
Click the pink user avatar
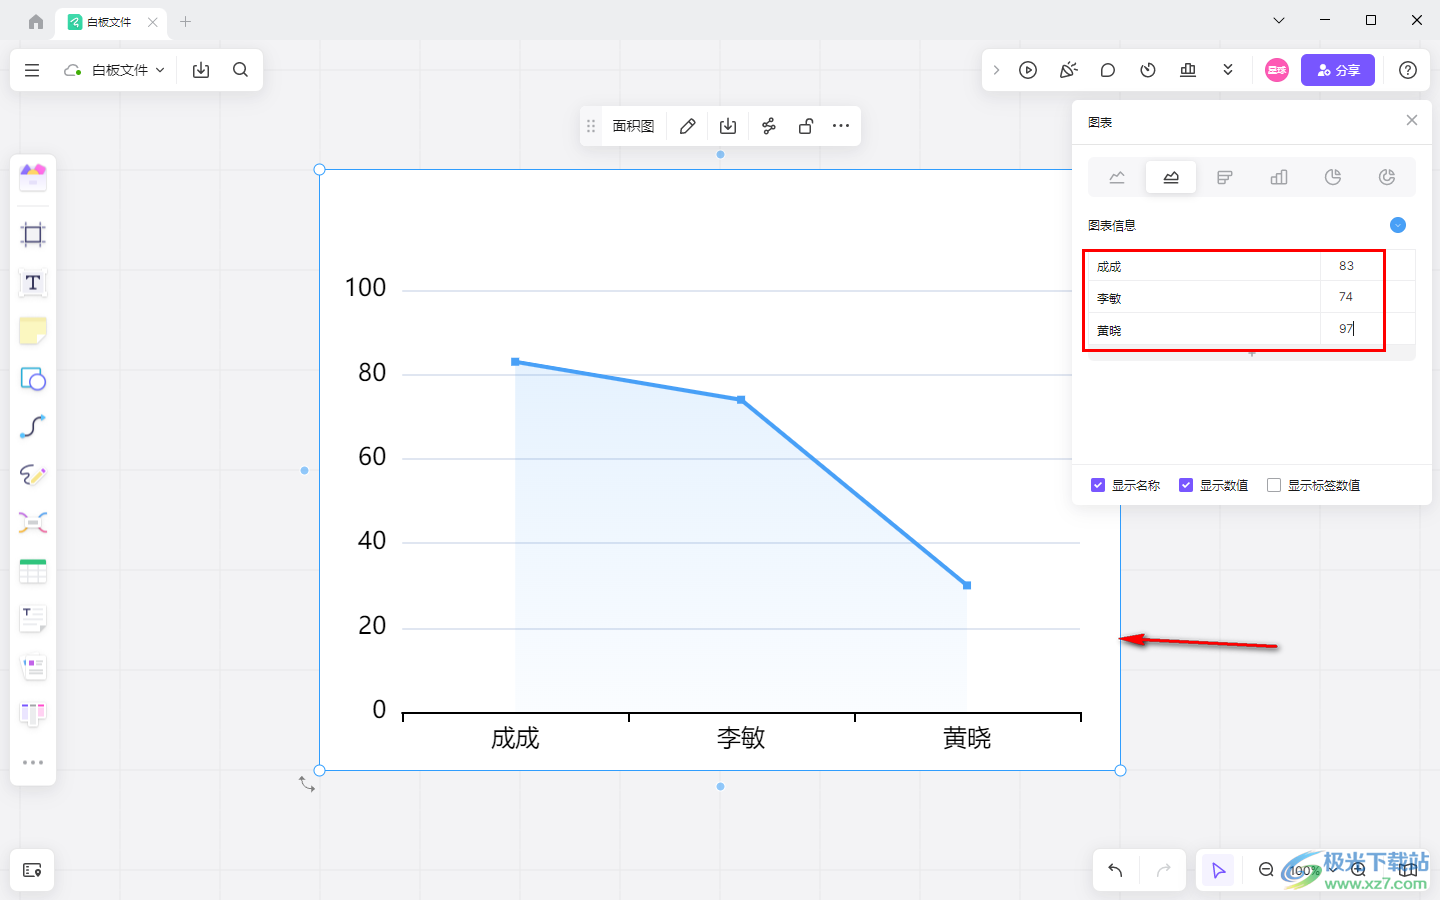point(1277,70)
